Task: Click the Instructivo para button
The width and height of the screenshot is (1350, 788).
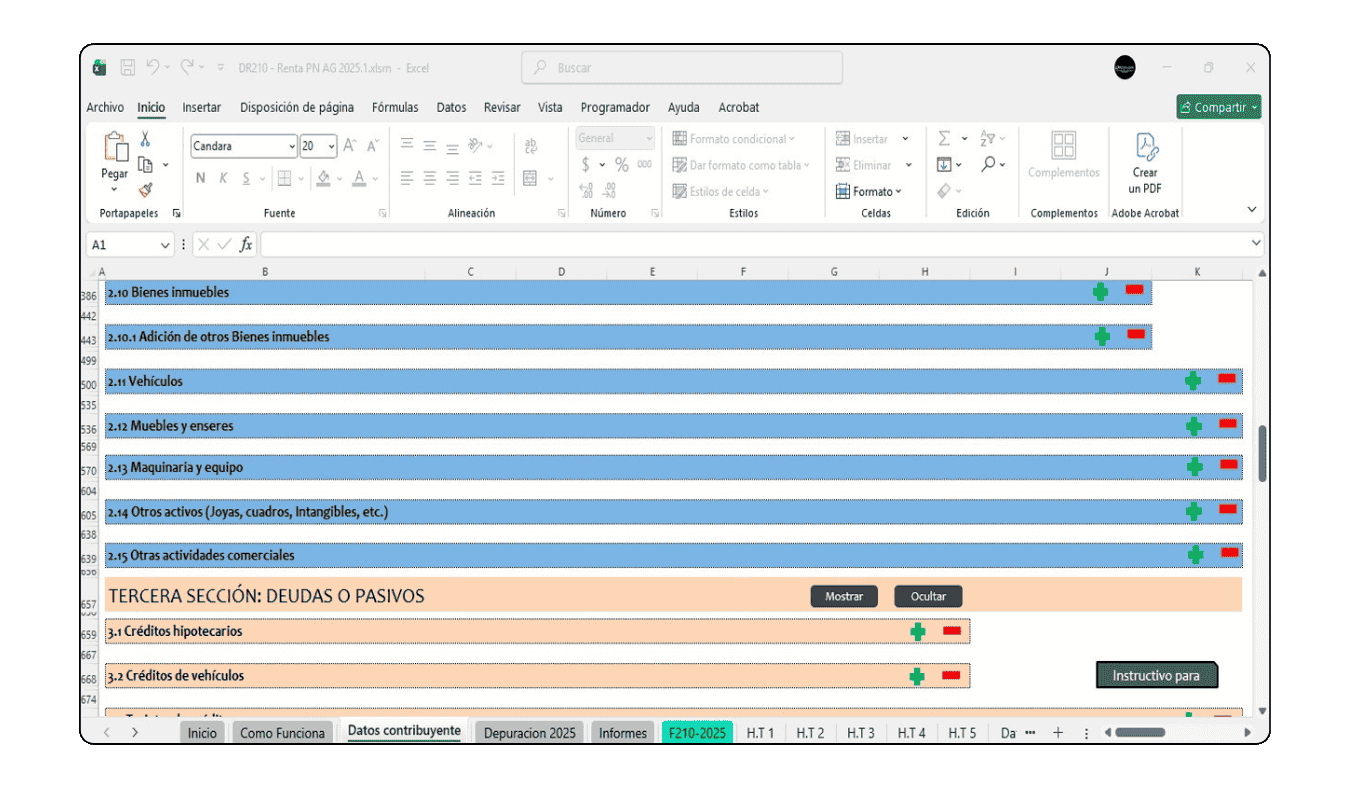Action: (x=1156, y=676)
